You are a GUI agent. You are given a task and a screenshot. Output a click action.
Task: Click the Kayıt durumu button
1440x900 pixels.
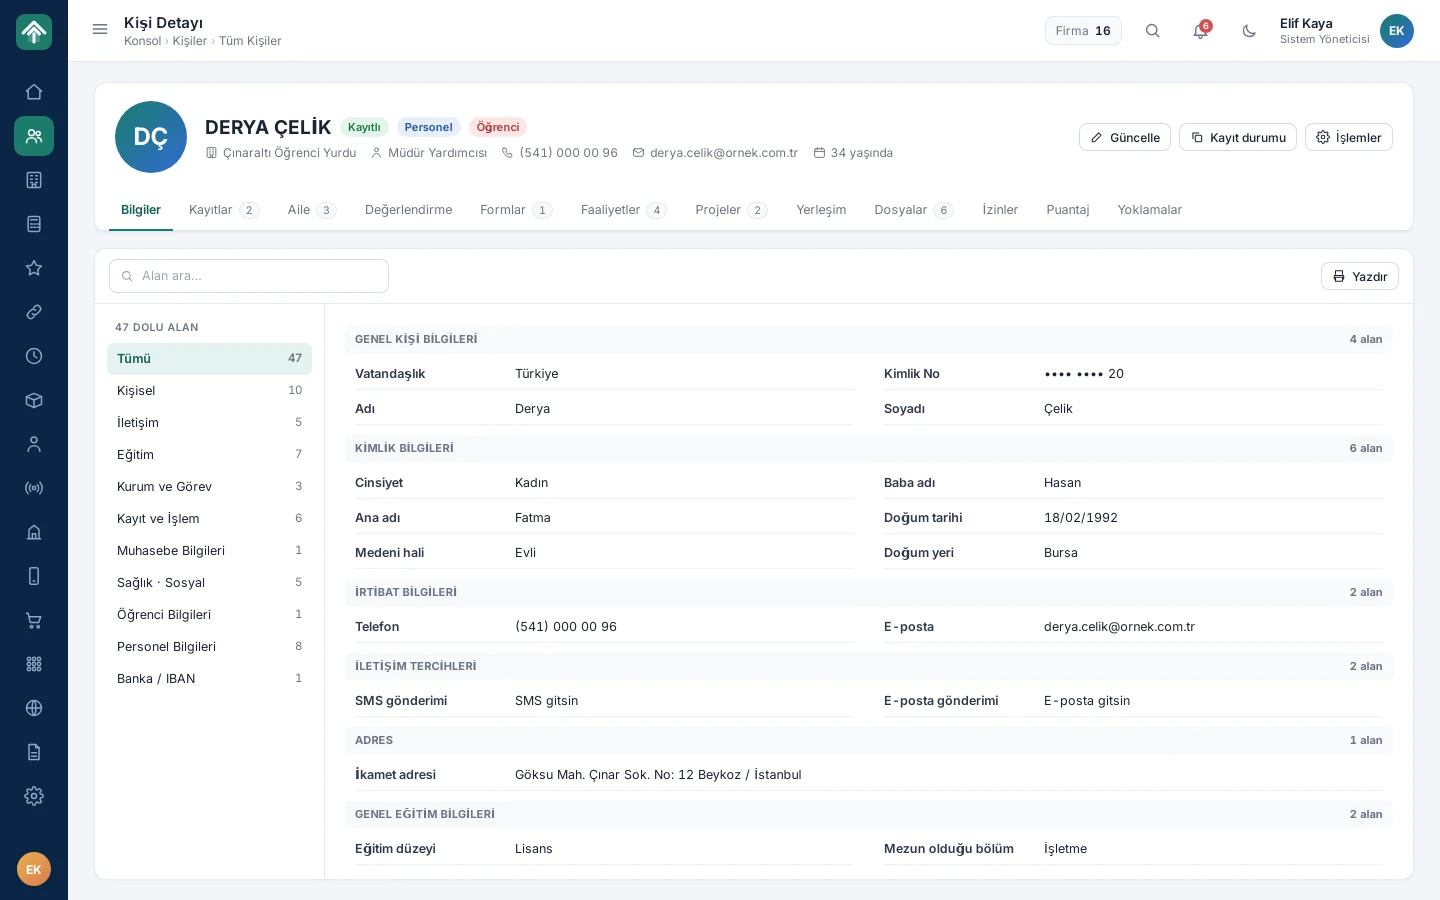tap(1238, 137)
